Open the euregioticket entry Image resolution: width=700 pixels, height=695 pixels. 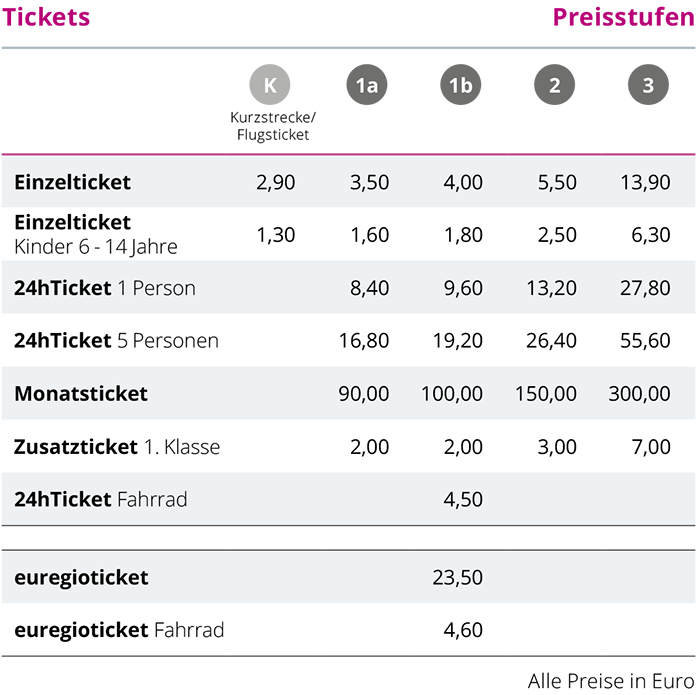[81, 577]
